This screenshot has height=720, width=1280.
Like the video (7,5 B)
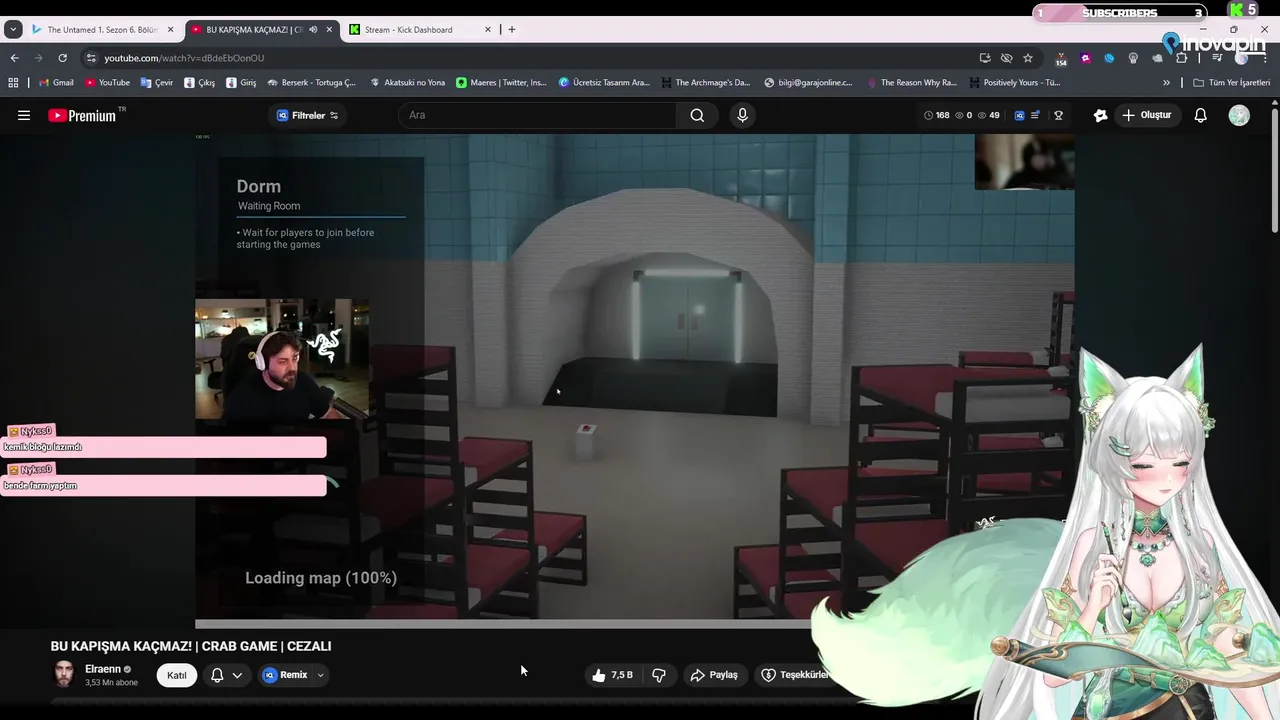613,675
